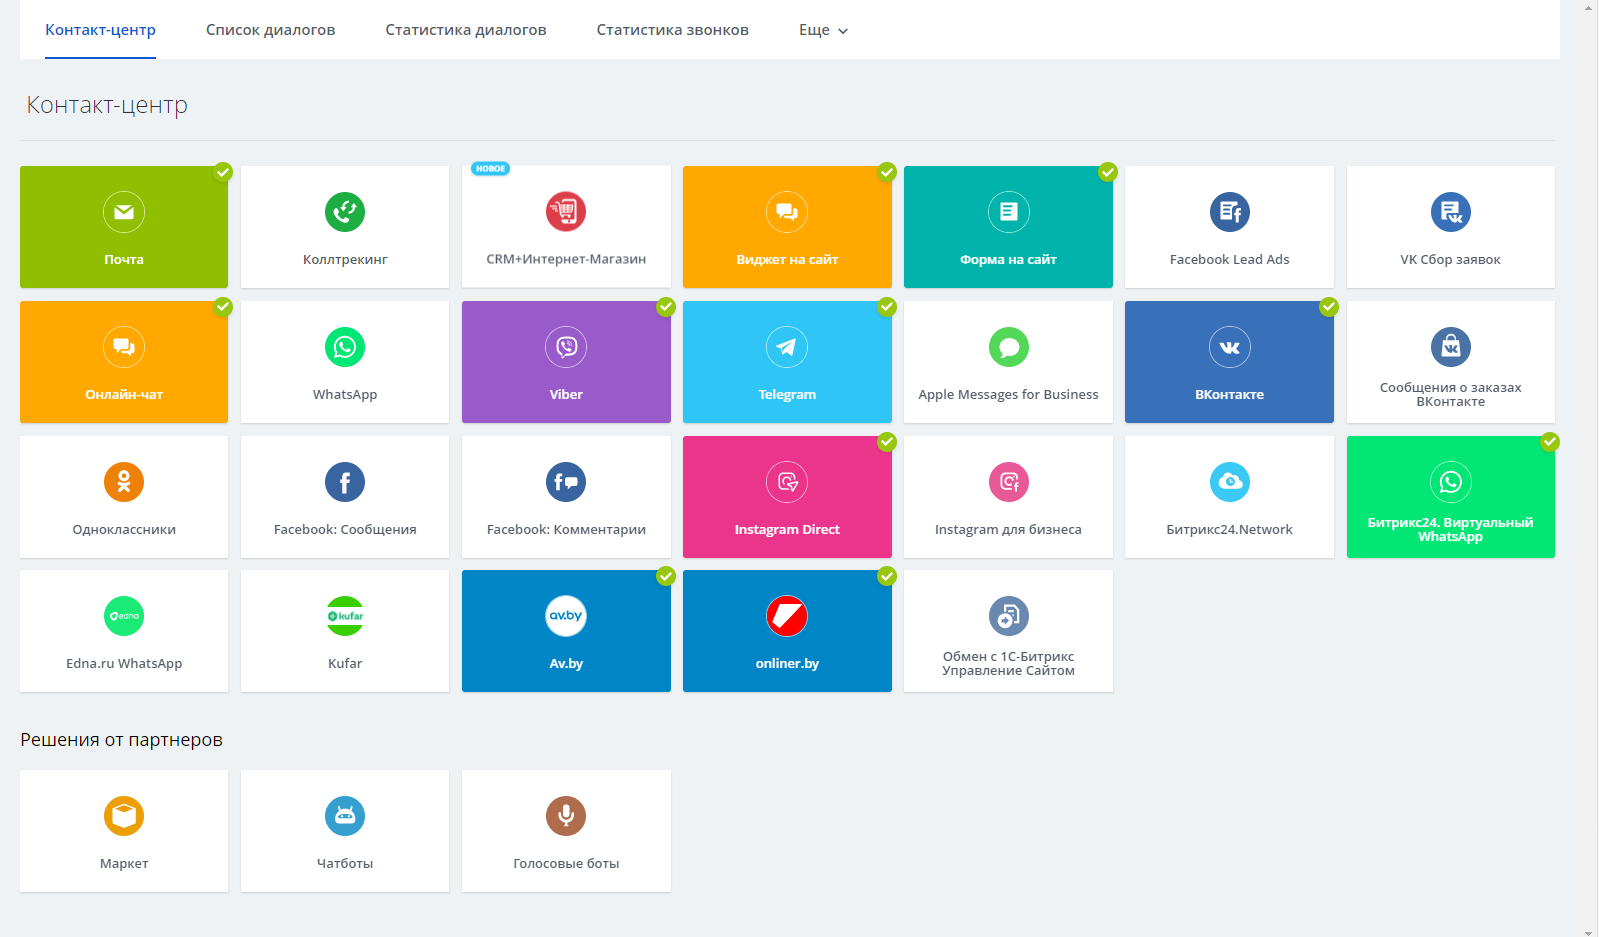Click the Голосовые боты label
Viewport: 1599px width, 937px height.
click(566, 864)
